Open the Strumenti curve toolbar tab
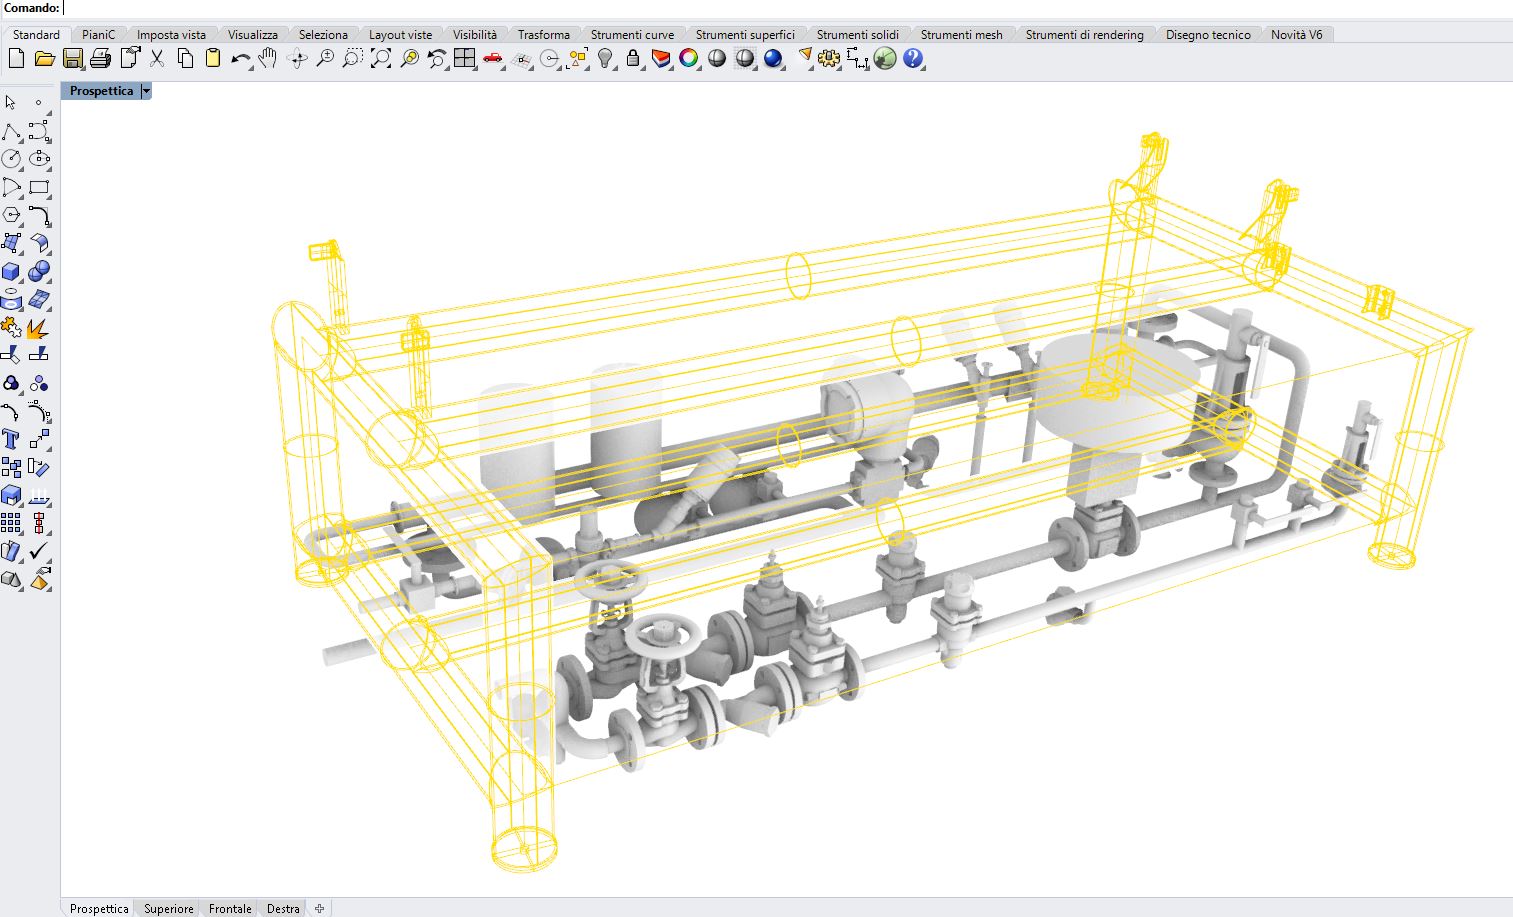This screenshot has width=1513, height=917. tap(632, 34)
